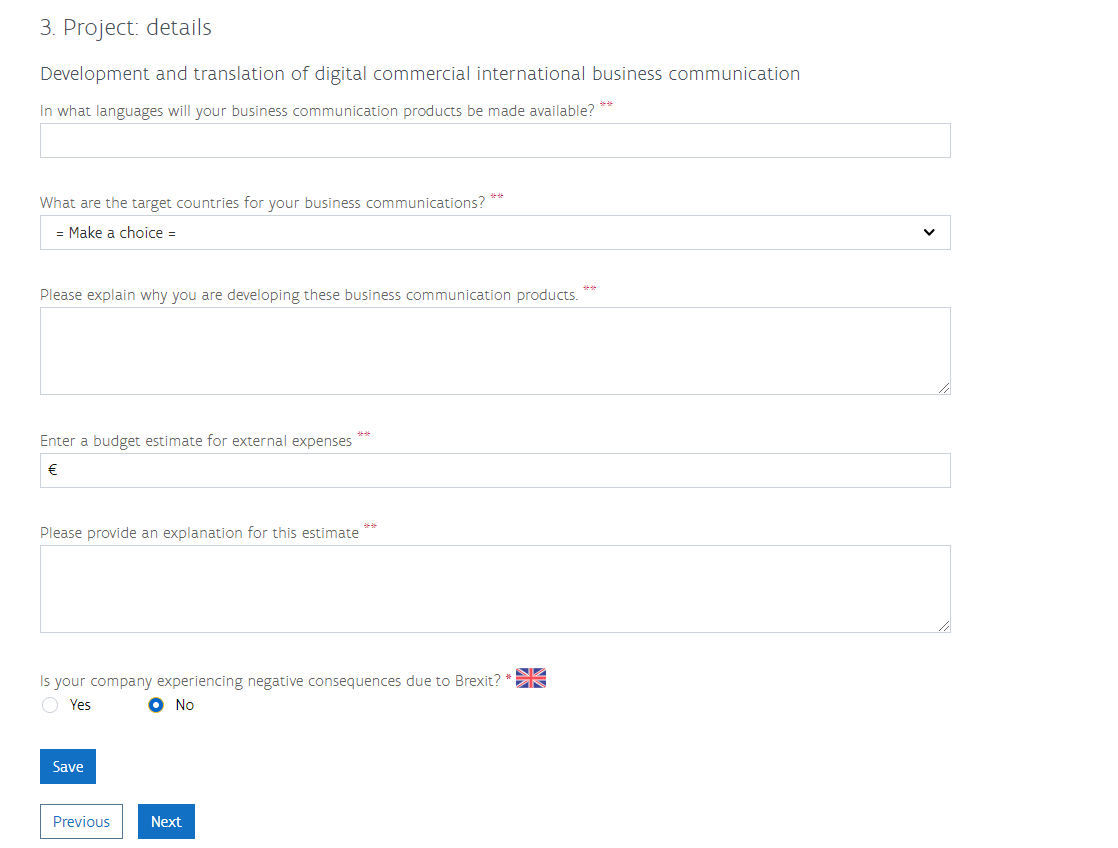
Task: Click the euro symbol in budget field
Action: 52,469
